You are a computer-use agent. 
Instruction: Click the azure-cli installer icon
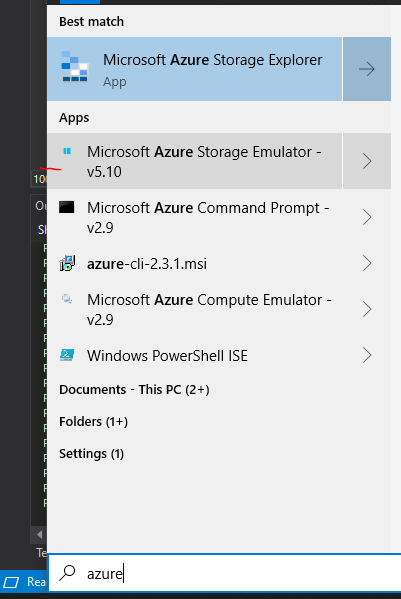click(67, 263)
